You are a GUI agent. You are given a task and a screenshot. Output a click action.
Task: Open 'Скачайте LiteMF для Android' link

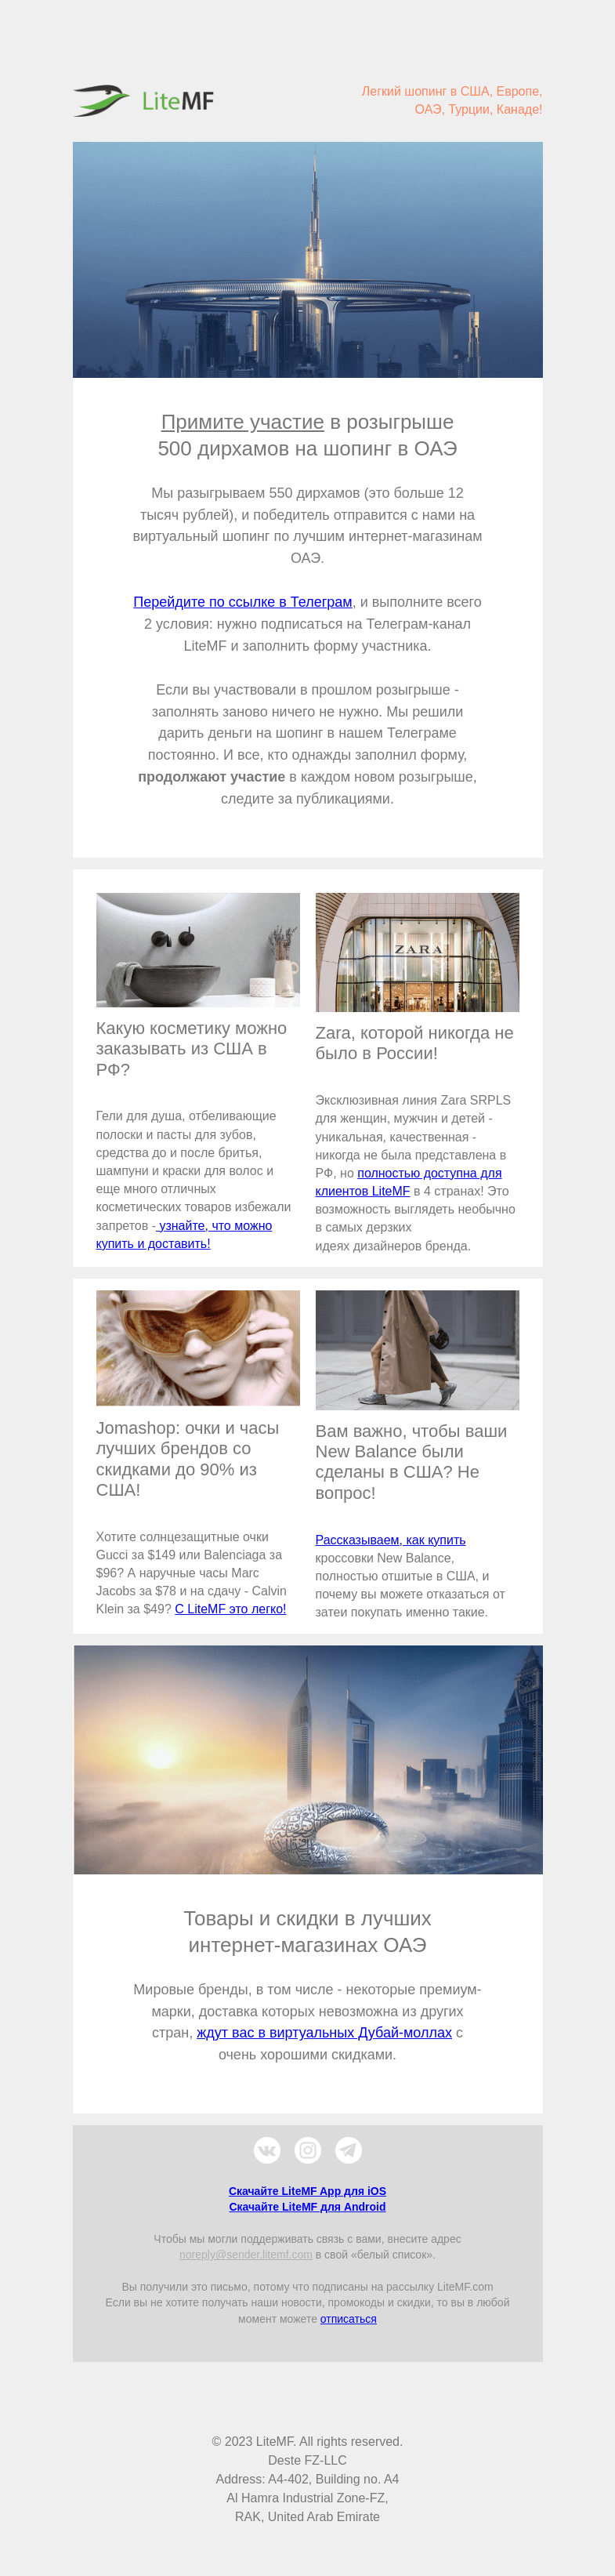[x=307, y=2207]
